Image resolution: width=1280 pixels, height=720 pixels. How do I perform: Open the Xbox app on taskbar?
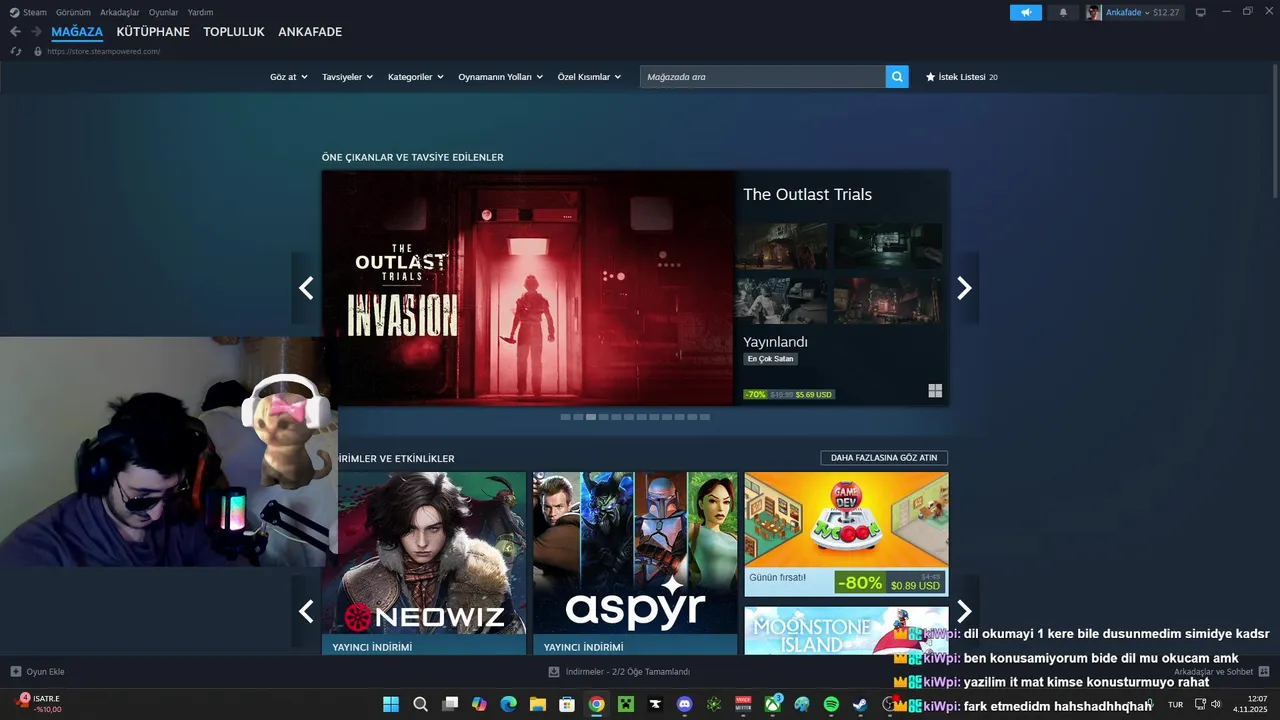click(772, 704)
